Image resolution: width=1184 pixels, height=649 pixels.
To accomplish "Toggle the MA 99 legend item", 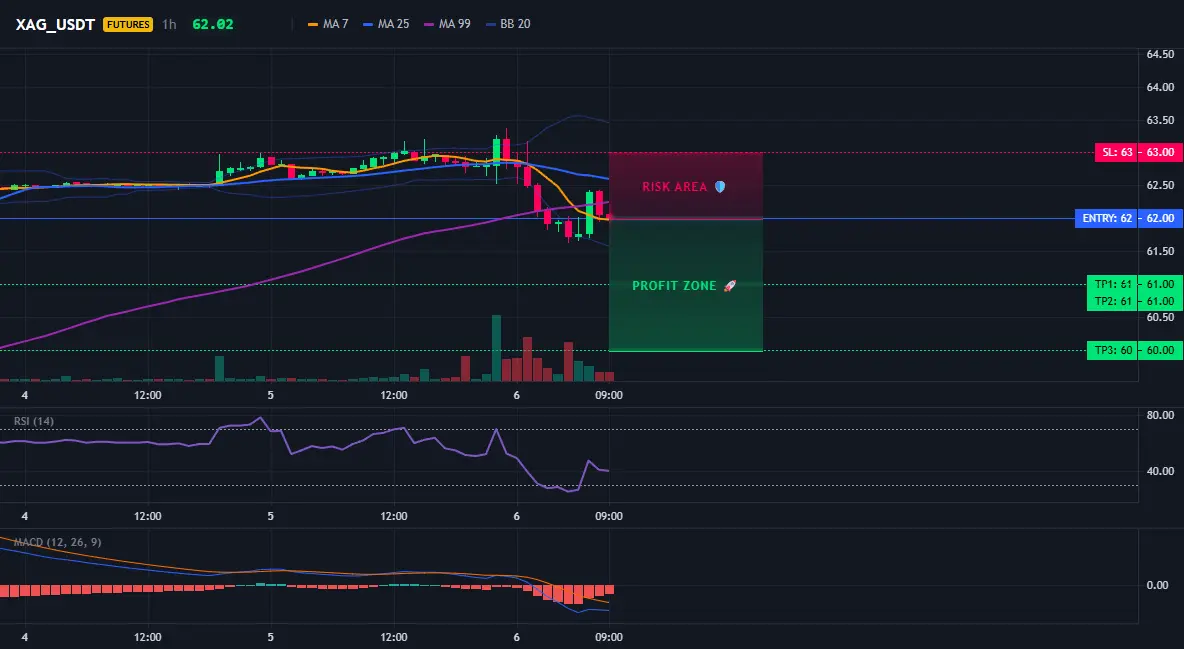I will pyautogui.click(x=447, y=24).
